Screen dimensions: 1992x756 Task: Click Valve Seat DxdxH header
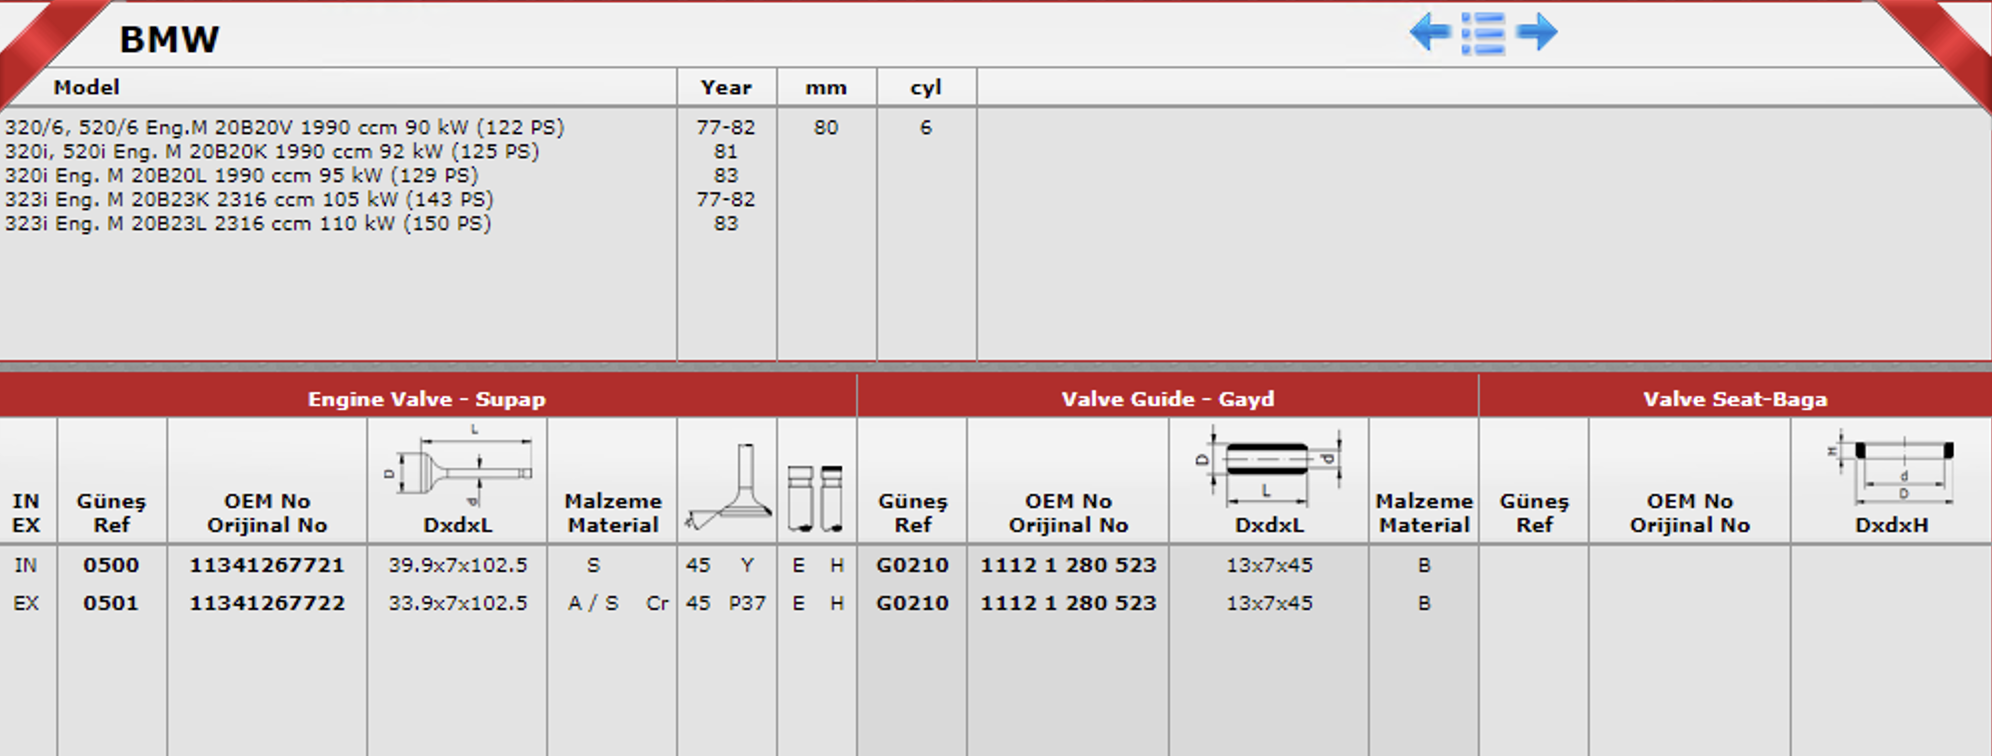[x=1891, y=525]
